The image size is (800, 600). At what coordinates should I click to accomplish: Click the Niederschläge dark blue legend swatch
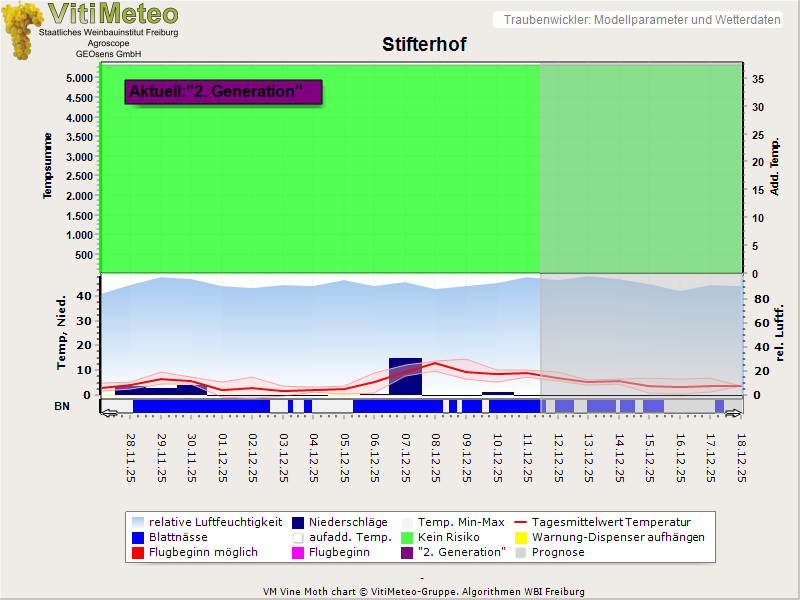pos(298,522)
